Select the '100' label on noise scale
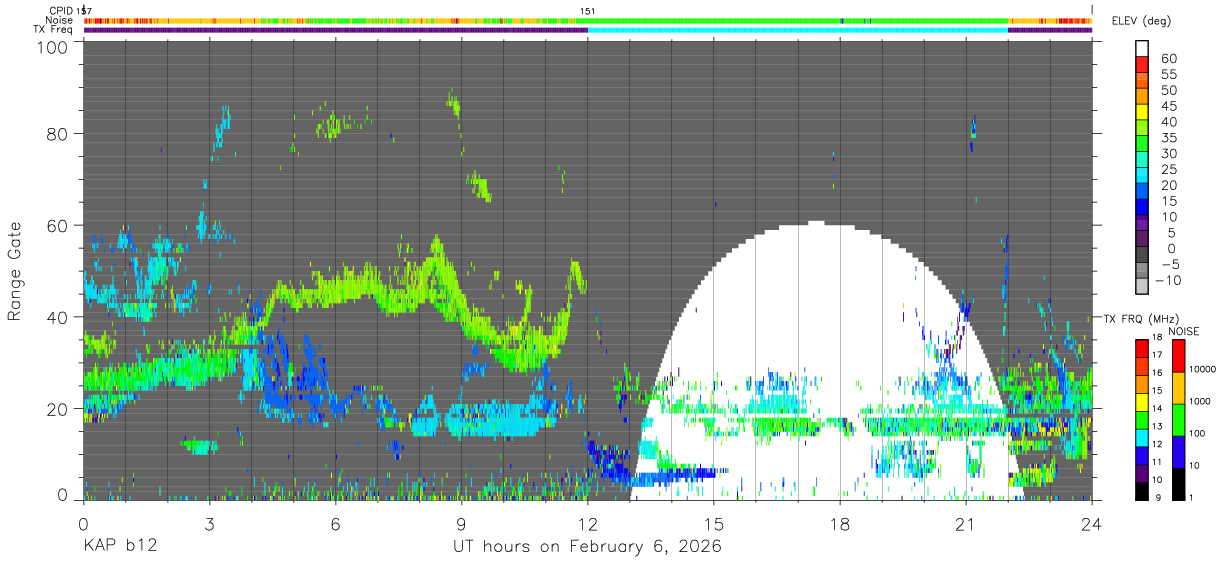The image size is (1228, 567). pyautogui.click(x=1197, y=433)
